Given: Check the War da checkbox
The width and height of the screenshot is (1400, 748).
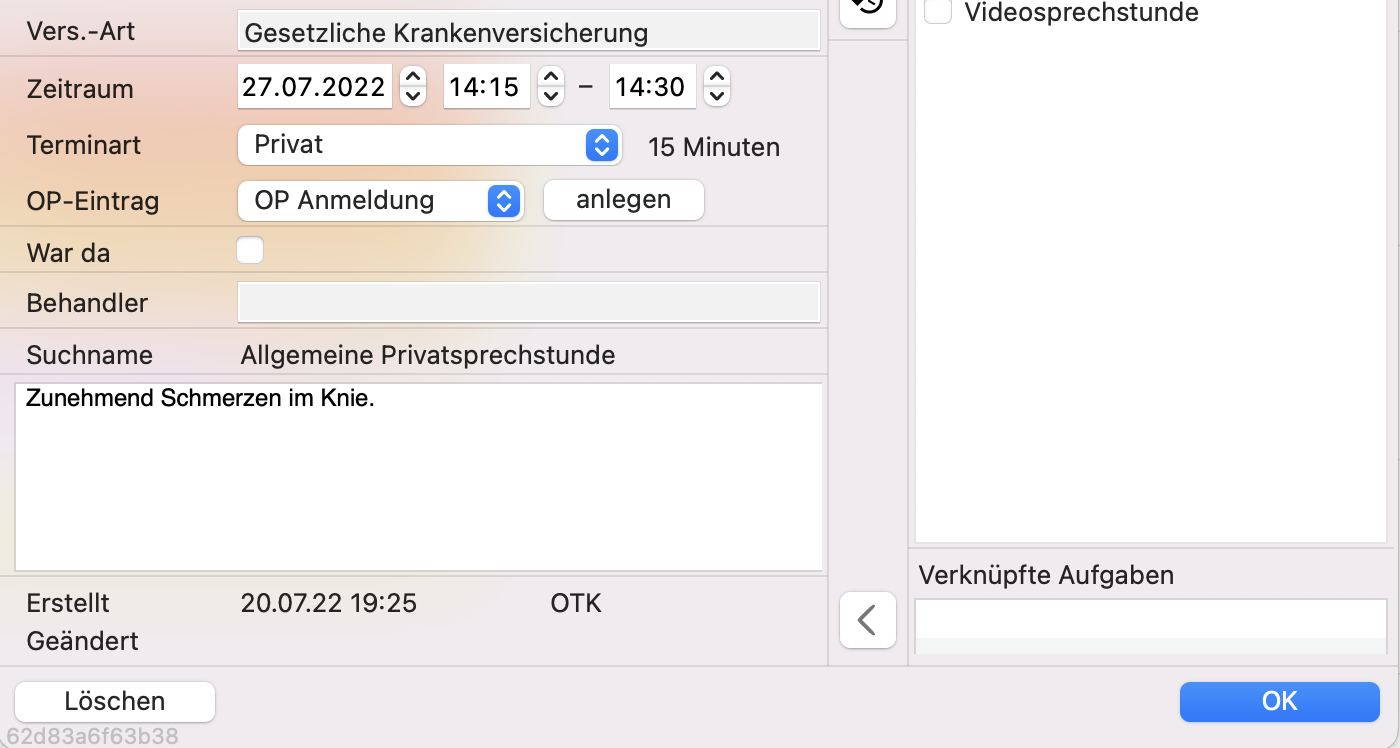Looking at the screenshot, I should click(250, 250).
